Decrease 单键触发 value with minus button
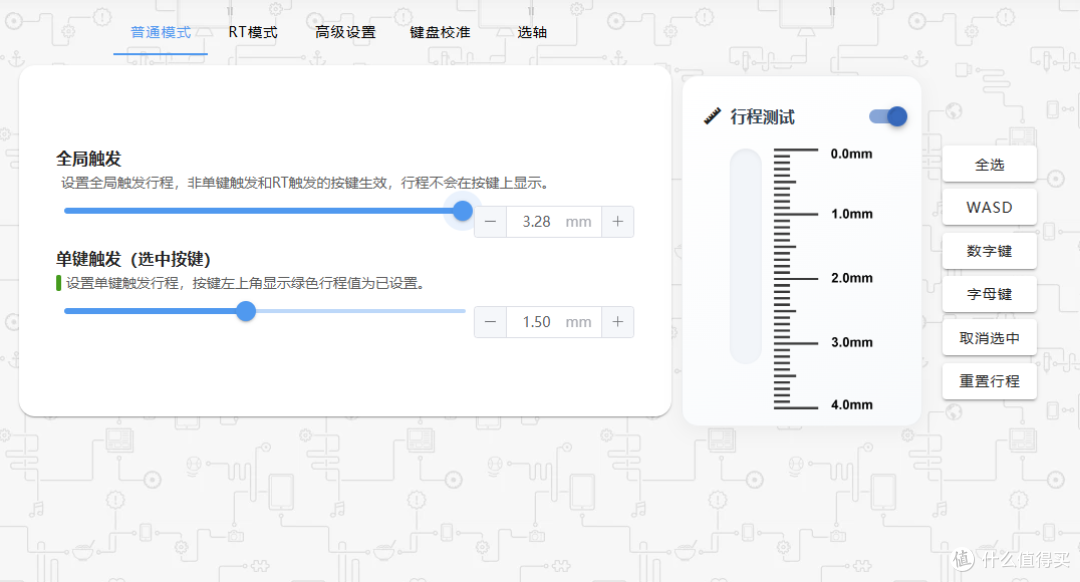 click(x=490, y=322)
